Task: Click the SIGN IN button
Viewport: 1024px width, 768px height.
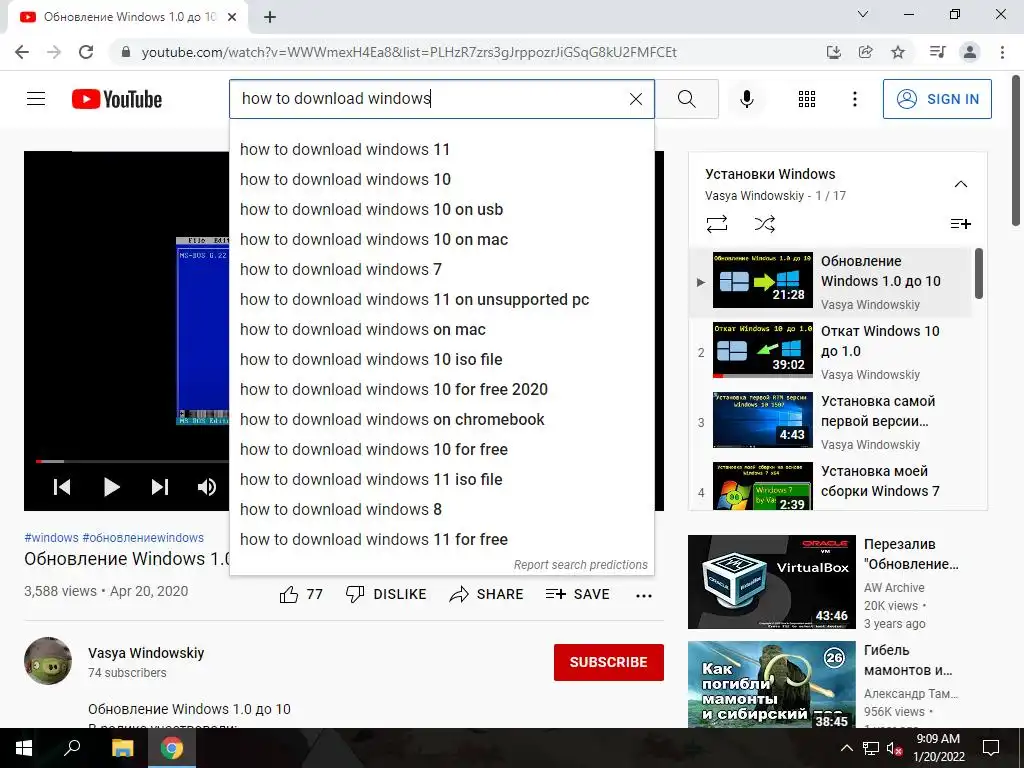Action: (936, 99)
